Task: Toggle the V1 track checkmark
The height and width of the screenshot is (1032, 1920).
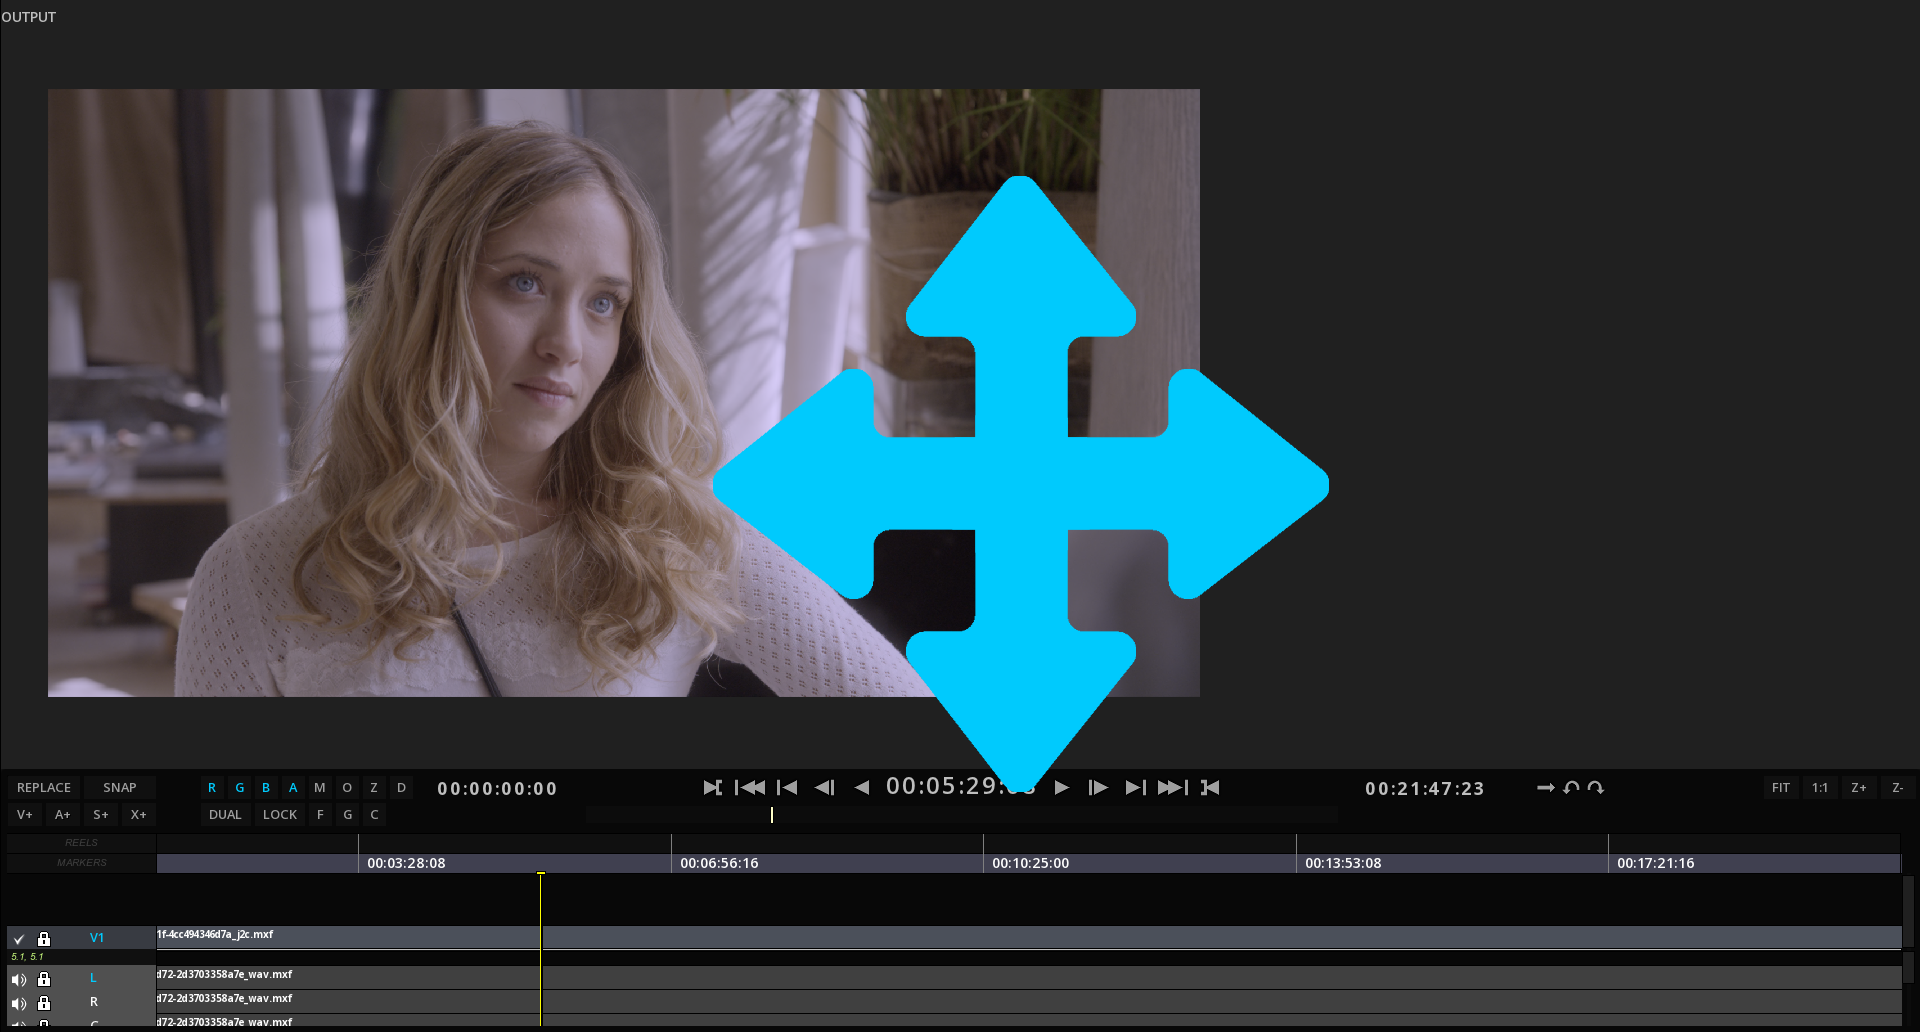Action: coord(19,939)
